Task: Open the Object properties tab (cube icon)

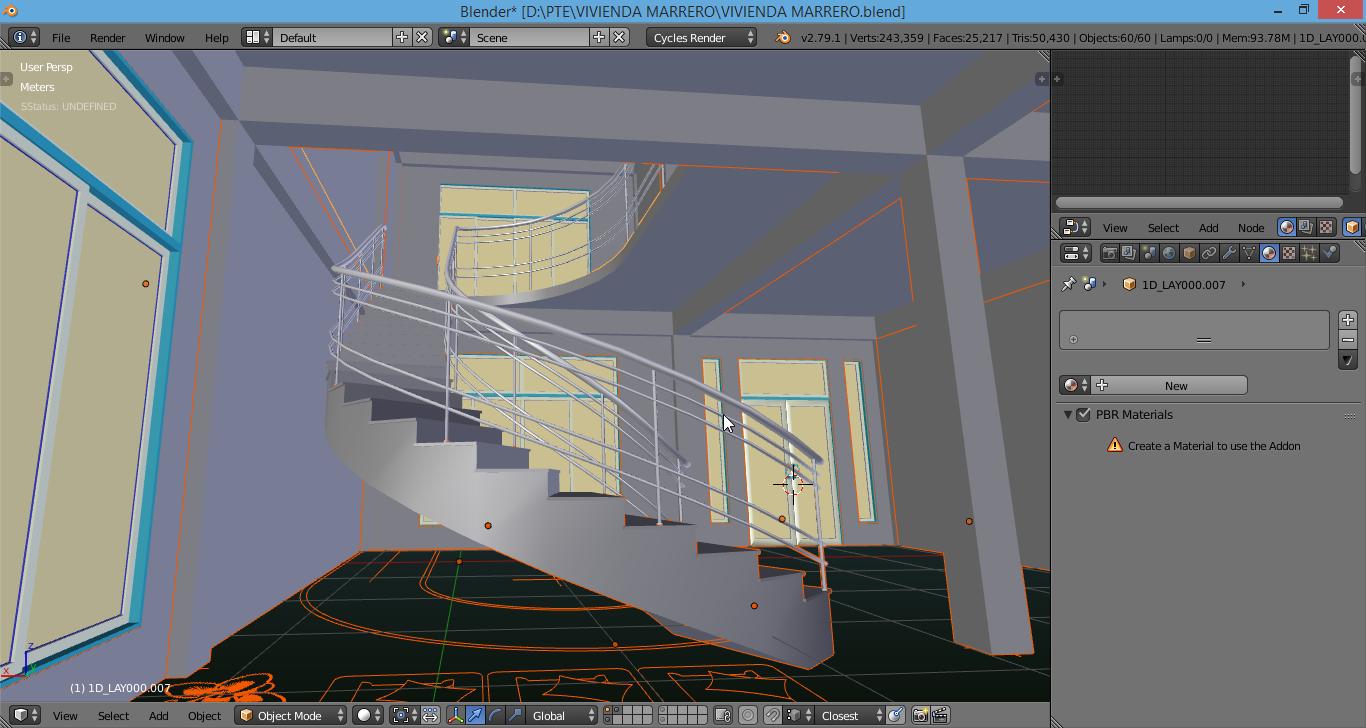Action: [x=1189, y=253]
